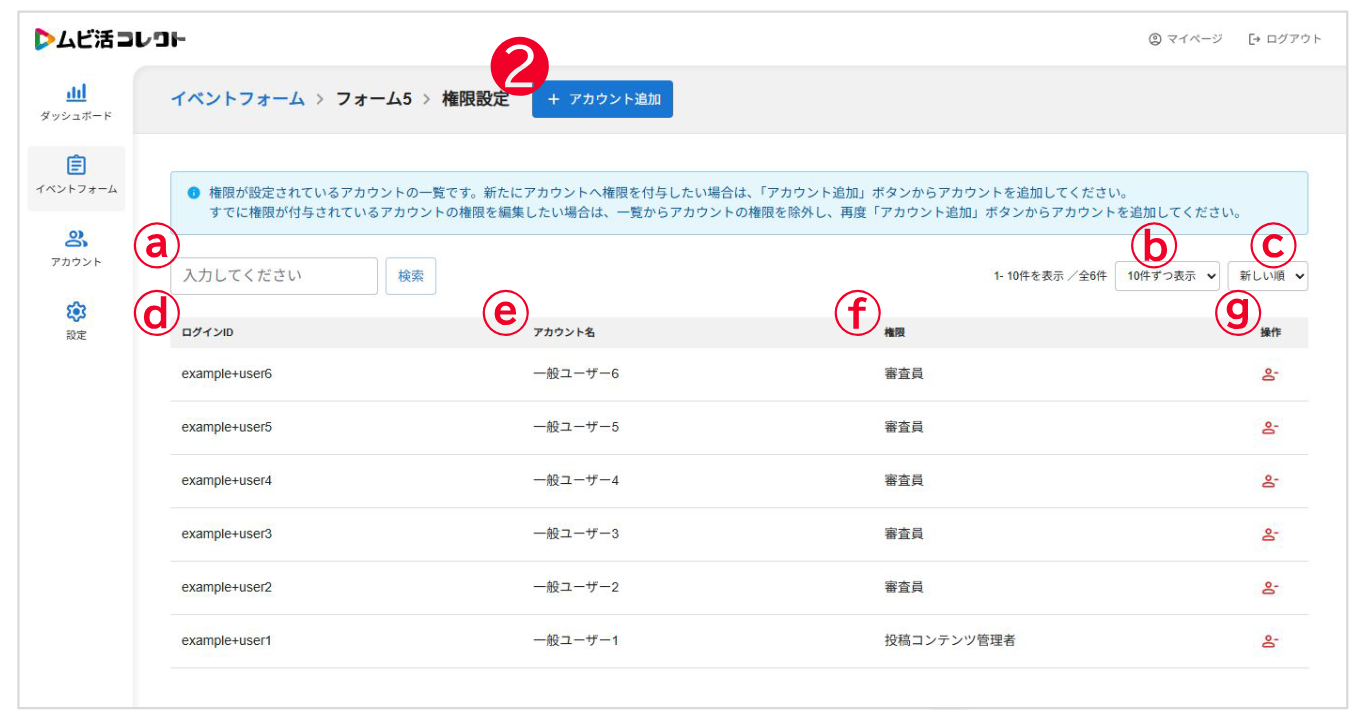This screenshot has height=710, width=1365.
Task: Go to イベントフォーム breadcrumb
Action: [x=237, y=99]
